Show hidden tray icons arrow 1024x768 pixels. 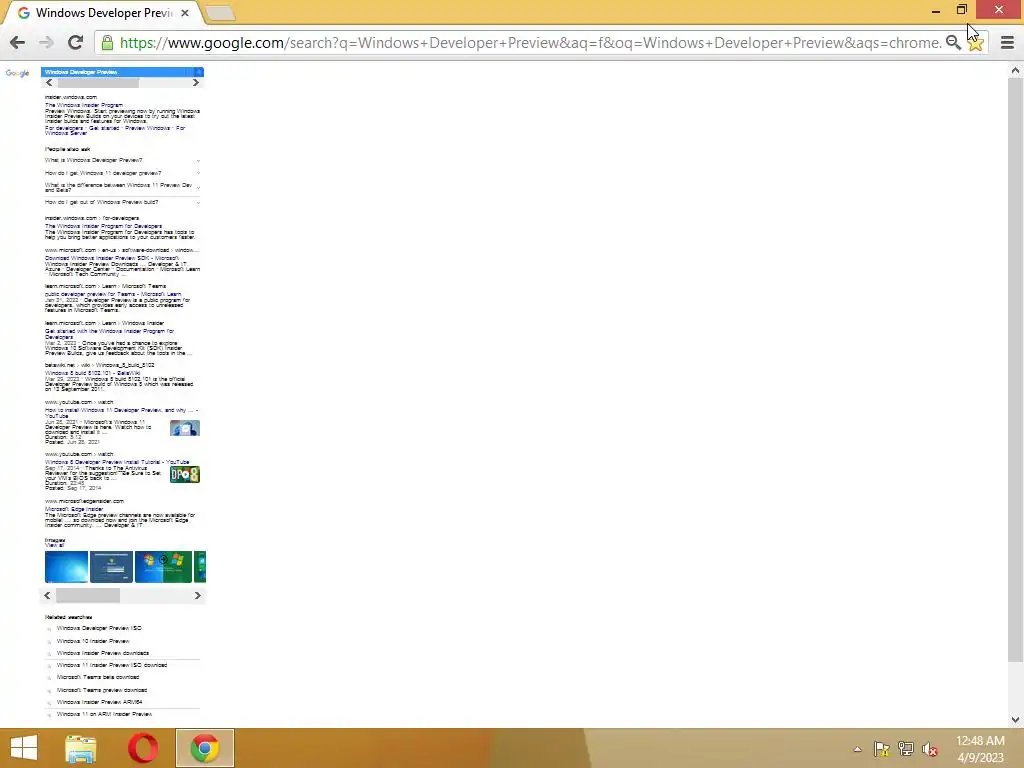[857, 749]
